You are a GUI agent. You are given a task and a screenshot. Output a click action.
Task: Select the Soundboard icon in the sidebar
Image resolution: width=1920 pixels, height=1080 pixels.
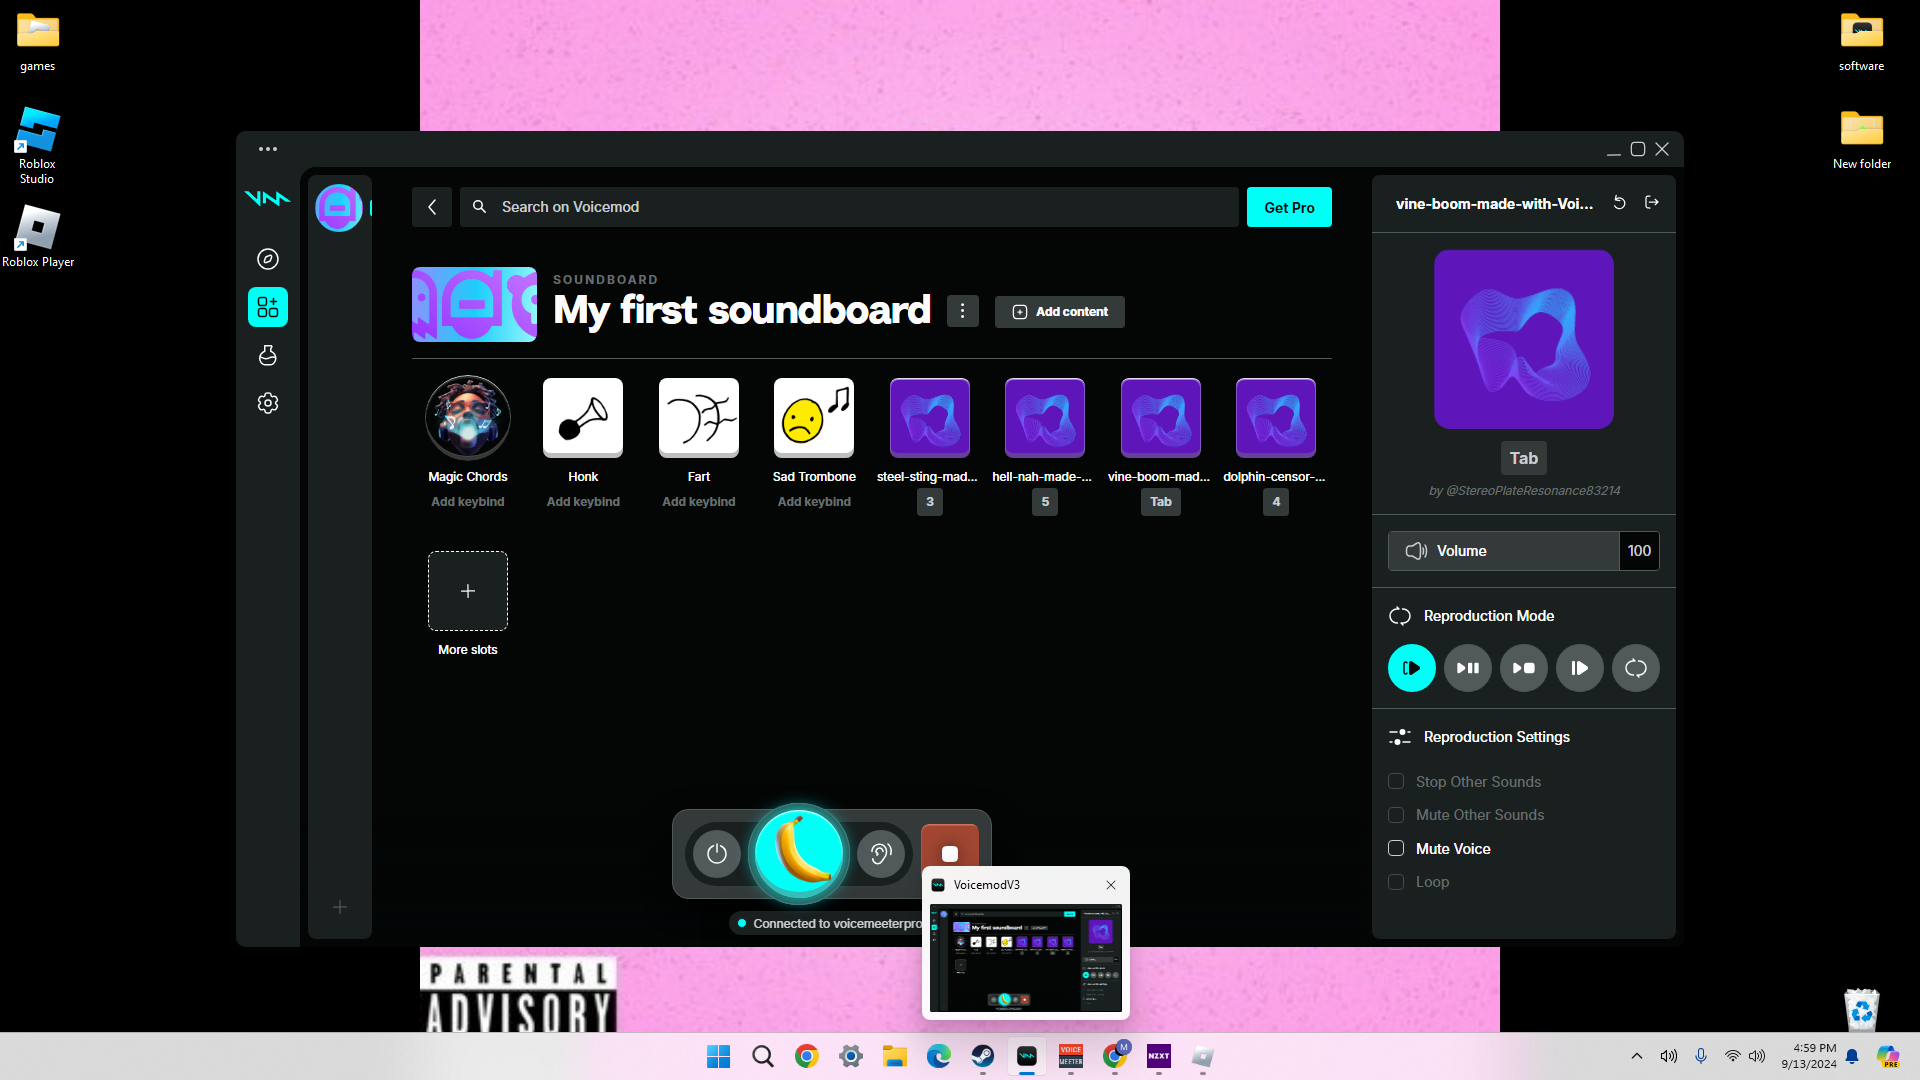268,307
